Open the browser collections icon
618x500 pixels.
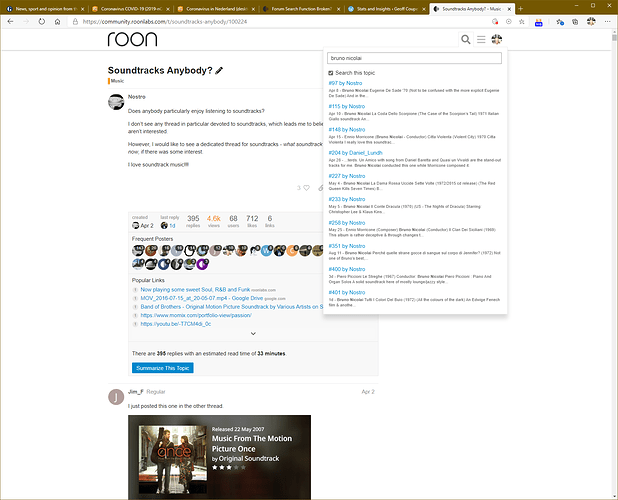tap(575, 22)
